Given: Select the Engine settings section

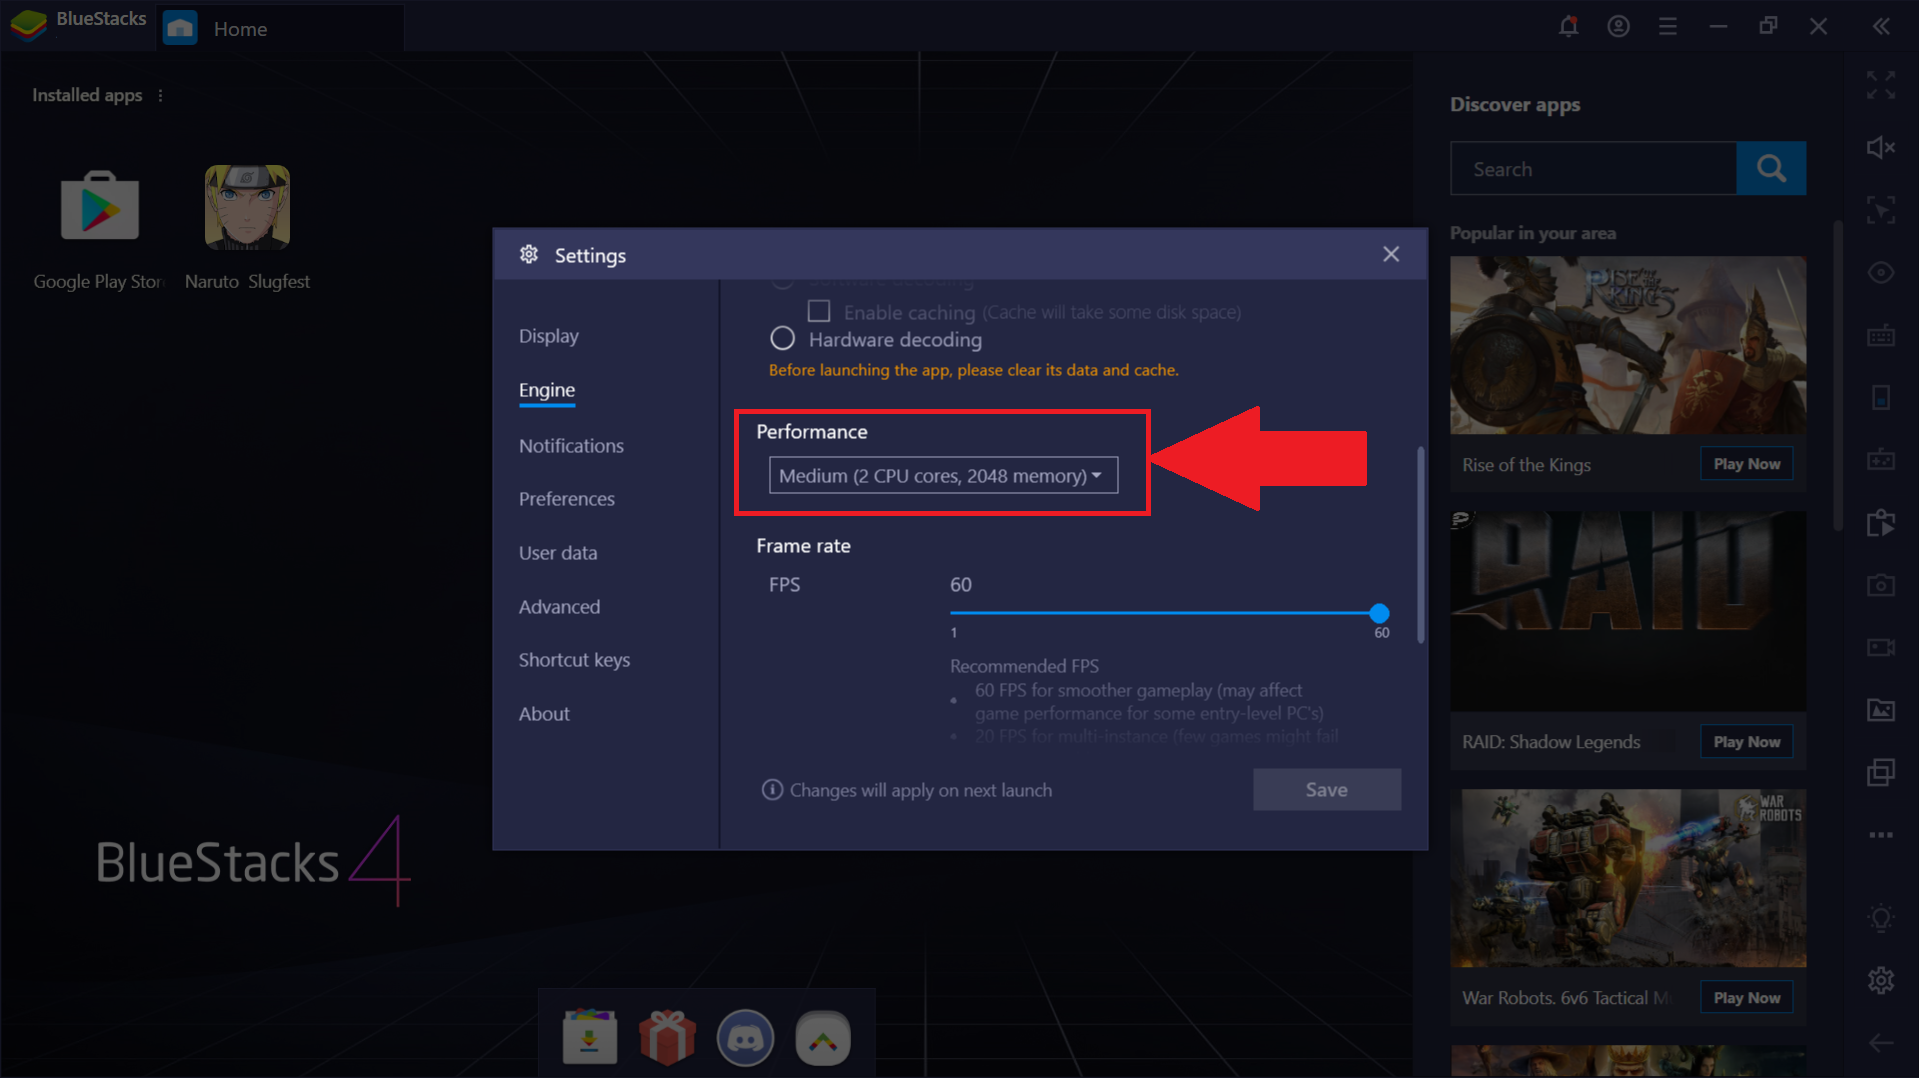Looking at the screenshot, I should click(x=546, y=390).
